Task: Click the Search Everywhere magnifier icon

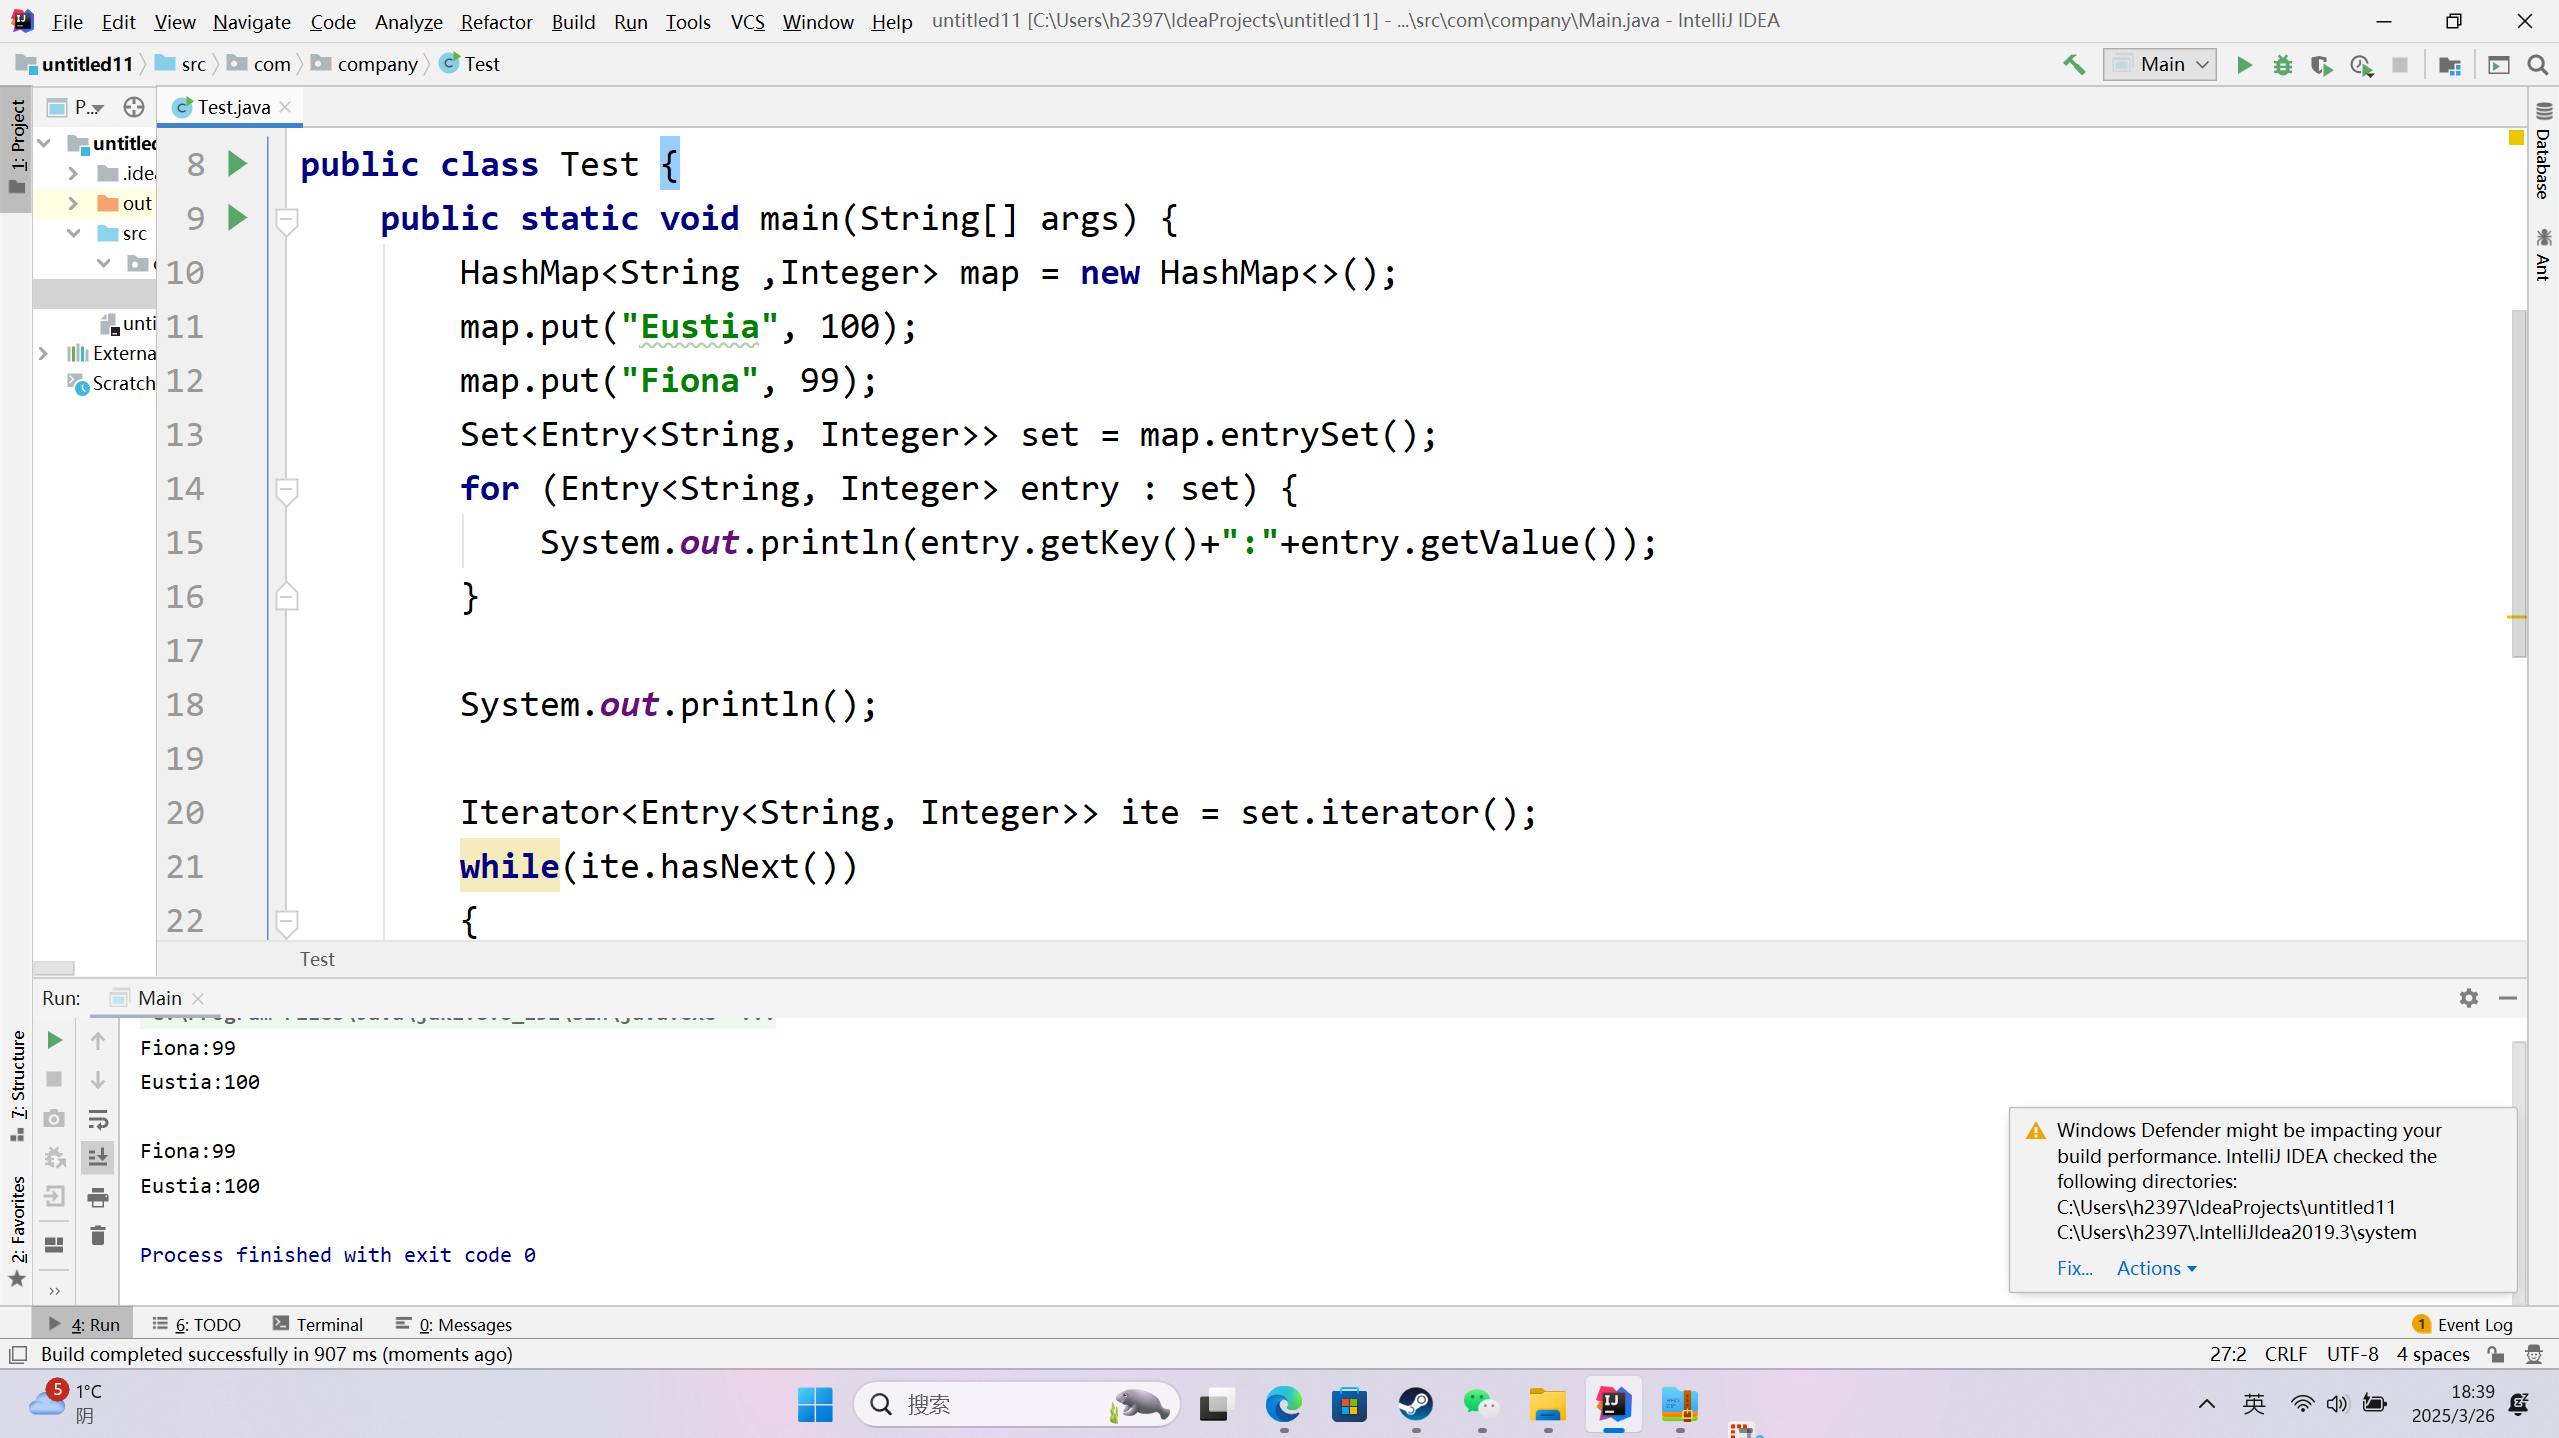Action: [2537, 65]
